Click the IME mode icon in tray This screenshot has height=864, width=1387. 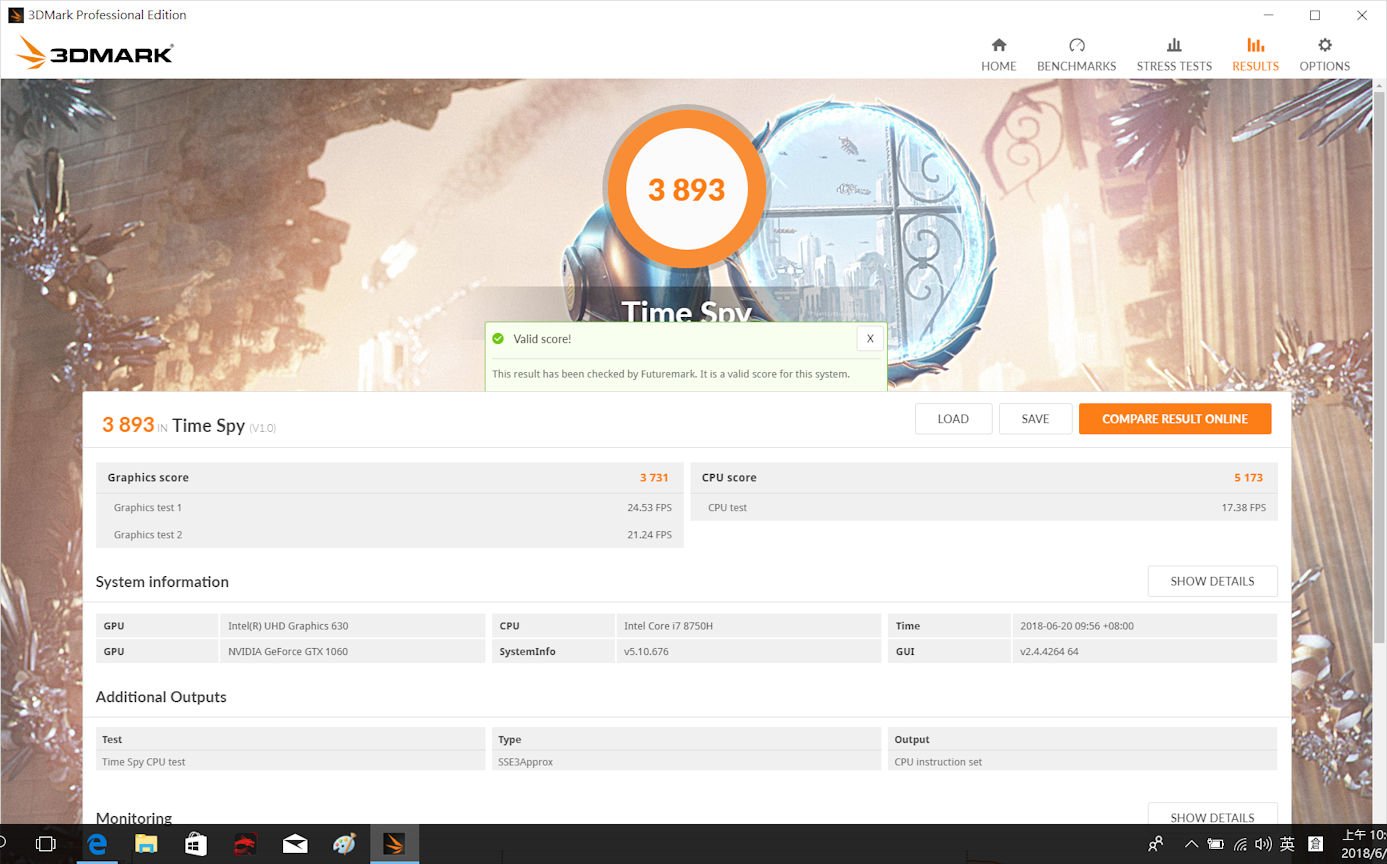1315,844
